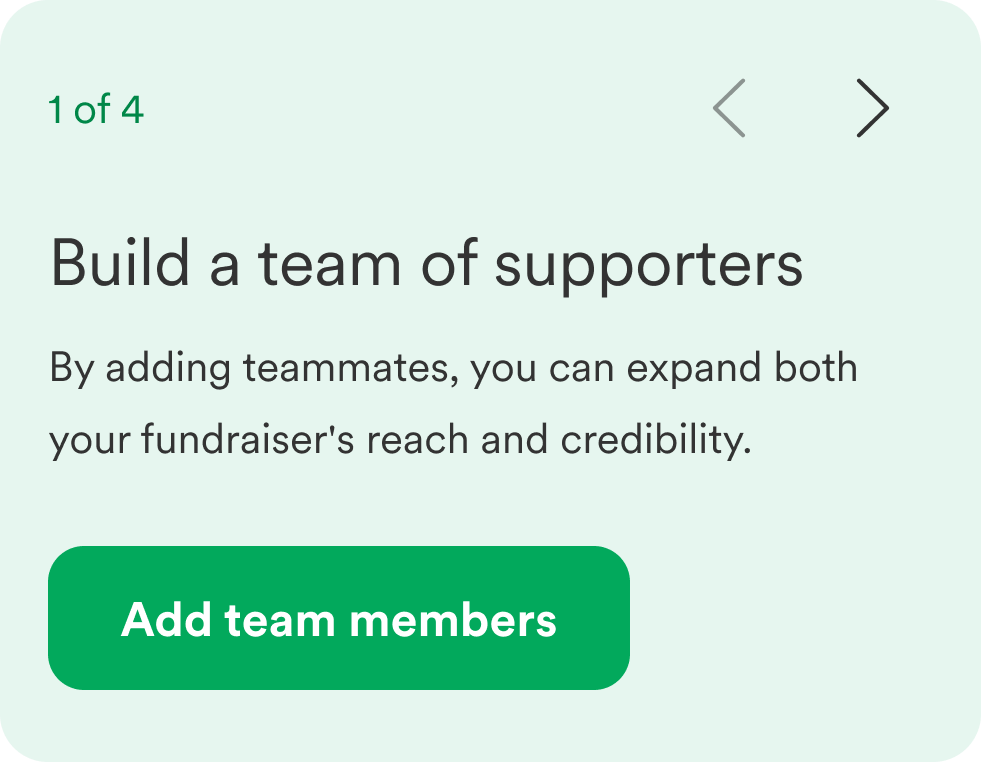Click the word "Build" in the title
981x762 pixels.
click(x=119, y=264)
